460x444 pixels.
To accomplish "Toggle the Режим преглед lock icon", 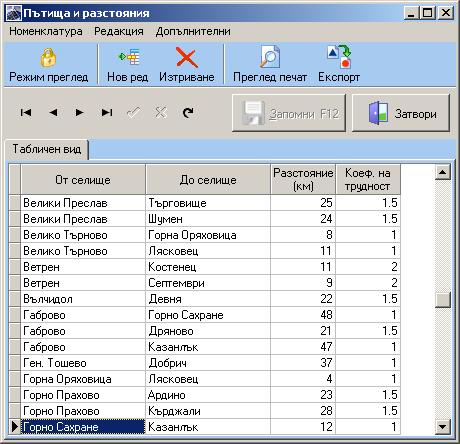I will pyautogui.click(x=49, y=65).
